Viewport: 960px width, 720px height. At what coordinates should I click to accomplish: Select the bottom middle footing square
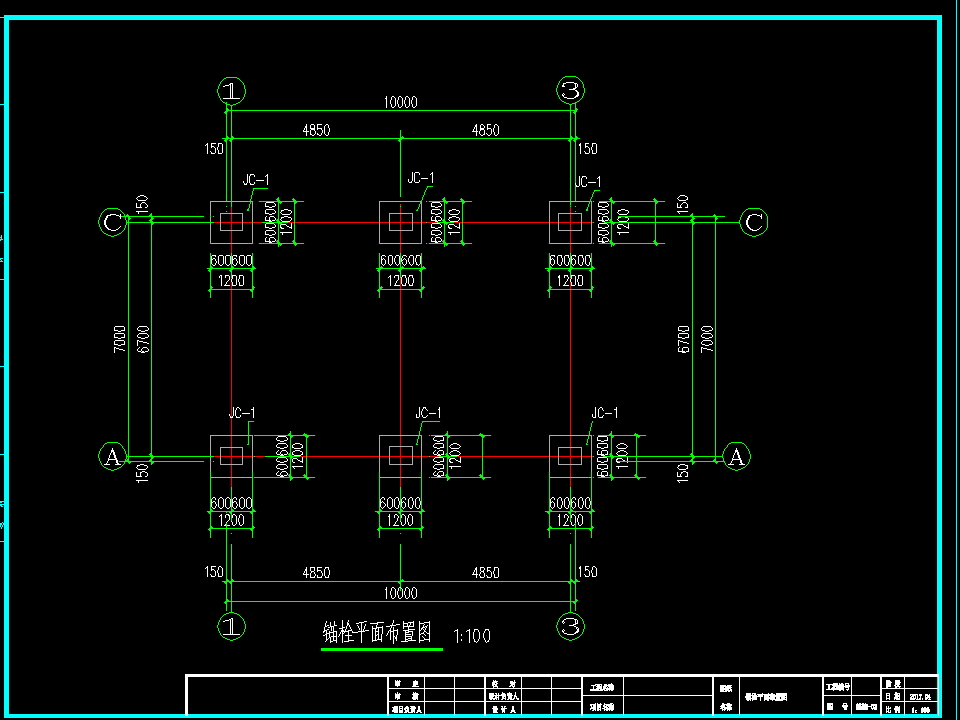click(400, 456)
